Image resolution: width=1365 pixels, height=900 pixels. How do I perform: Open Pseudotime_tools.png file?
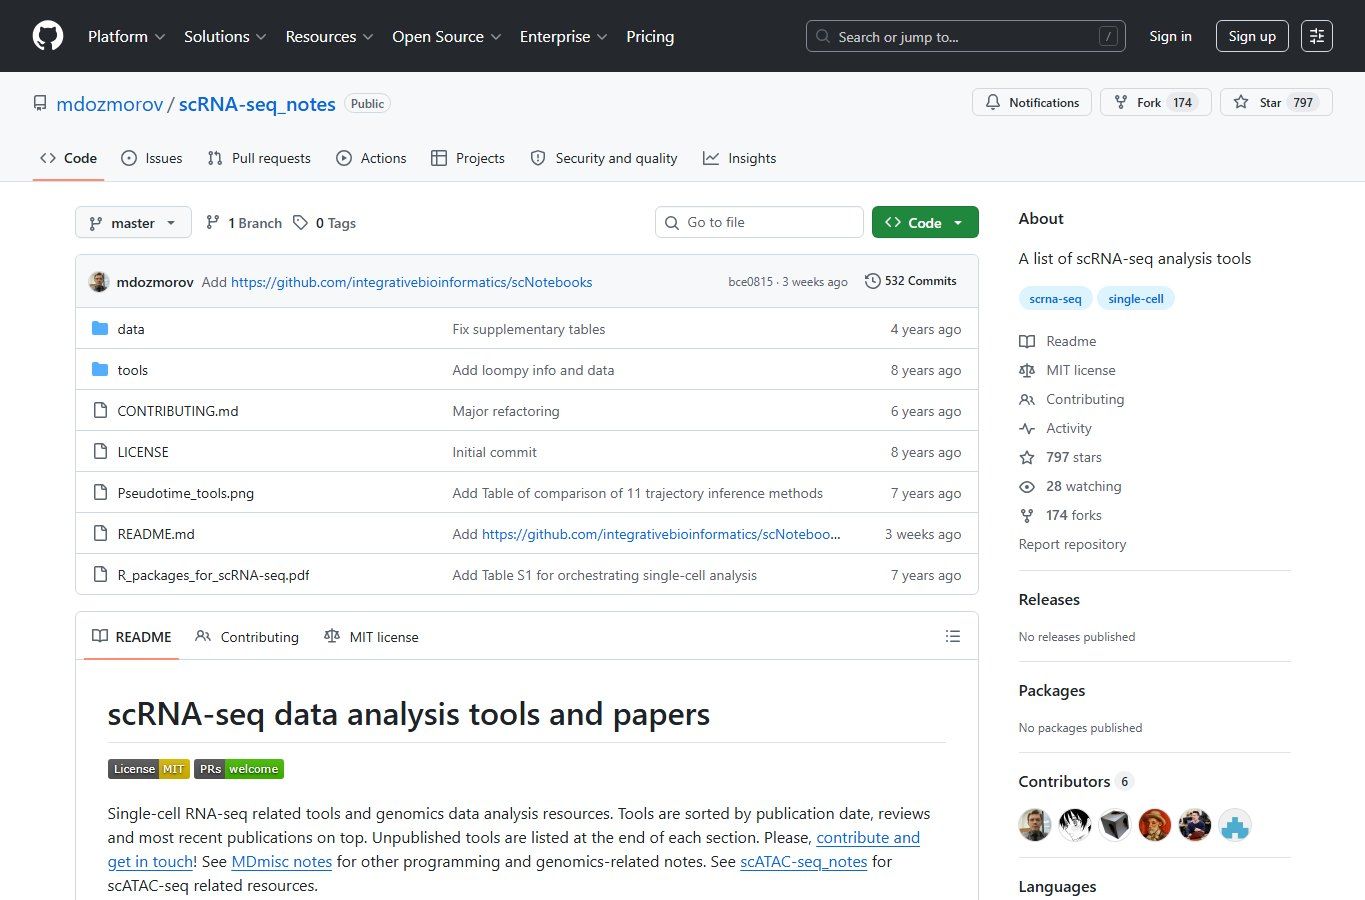[x=186, y=493]
